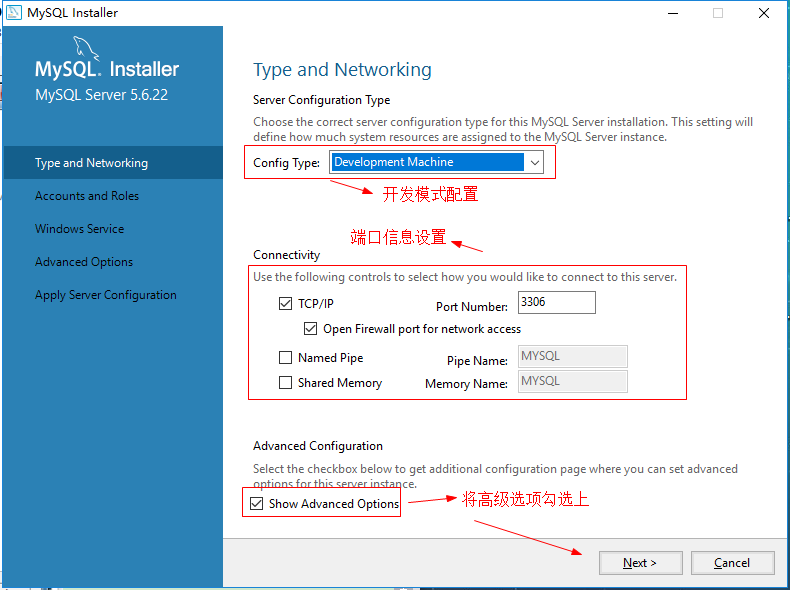Jump to Apply Server Configuration step

click(x=105, y=295)
